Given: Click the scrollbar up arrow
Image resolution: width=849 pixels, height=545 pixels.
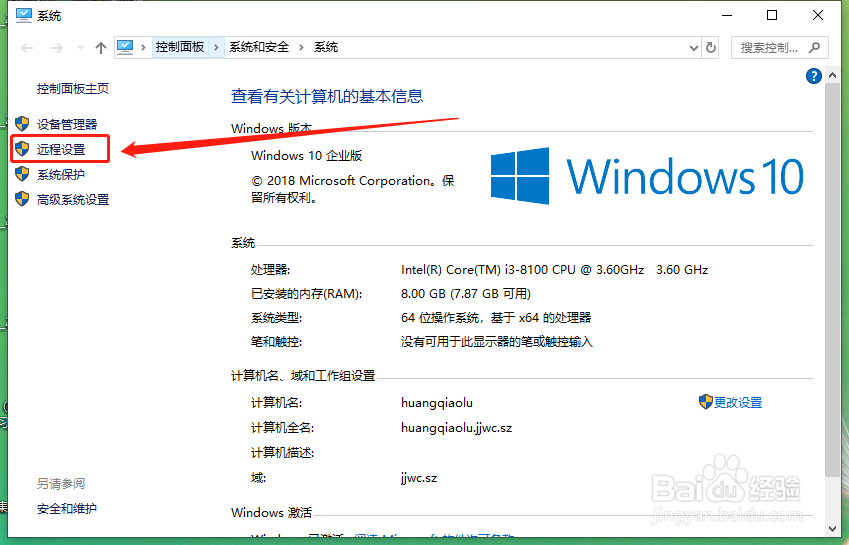Looking at the screenshot, I should [x=833, y=76].
